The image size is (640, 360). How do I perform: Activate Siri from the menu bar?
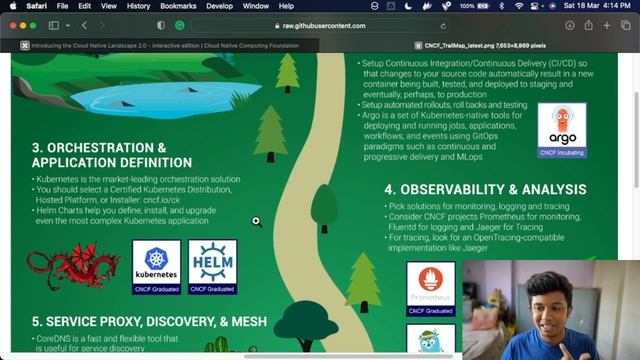(552, 6)
